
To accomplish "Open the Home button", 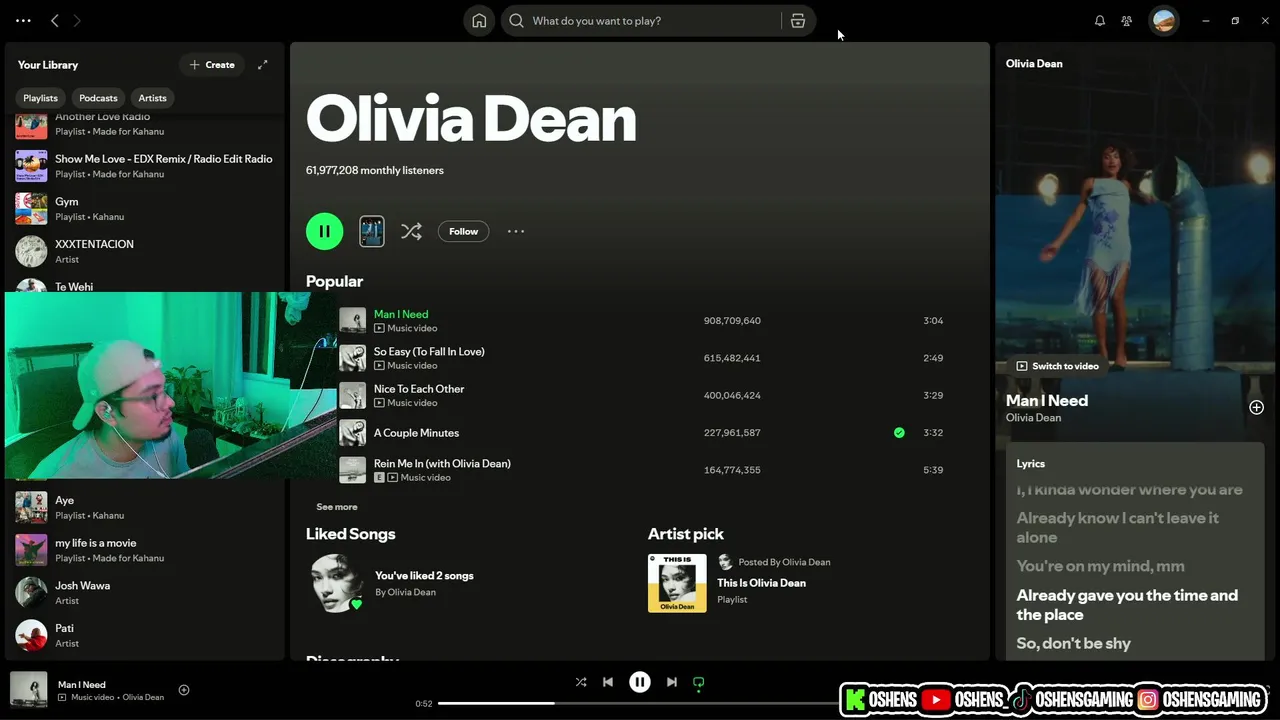I will tap(479, 20).
